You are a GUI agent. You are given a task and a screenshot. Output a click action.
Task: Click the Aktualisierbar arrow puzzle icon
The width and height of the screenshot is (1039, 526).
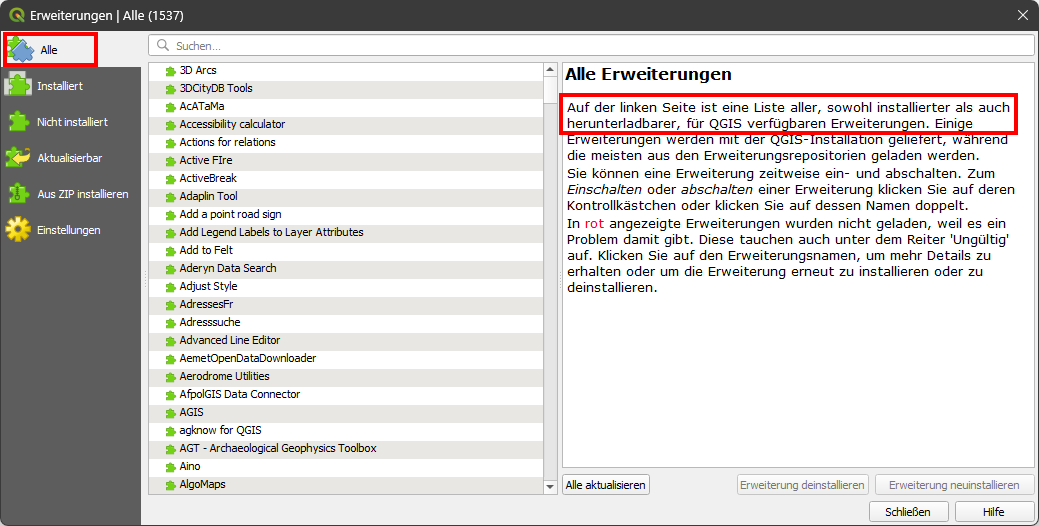[18, 158]
